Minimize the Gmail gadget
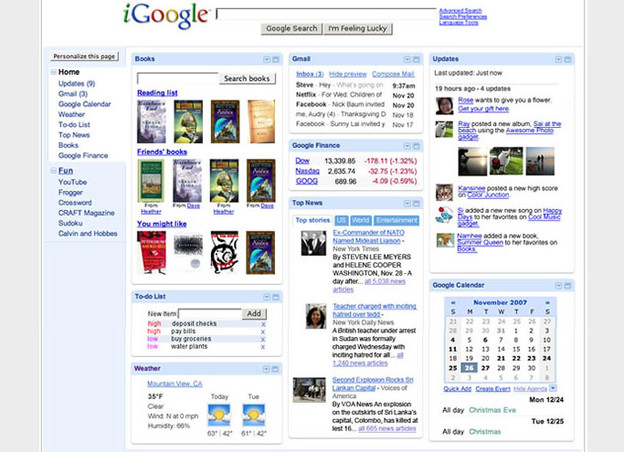624x452 pixels. click(x=416, y=60)
